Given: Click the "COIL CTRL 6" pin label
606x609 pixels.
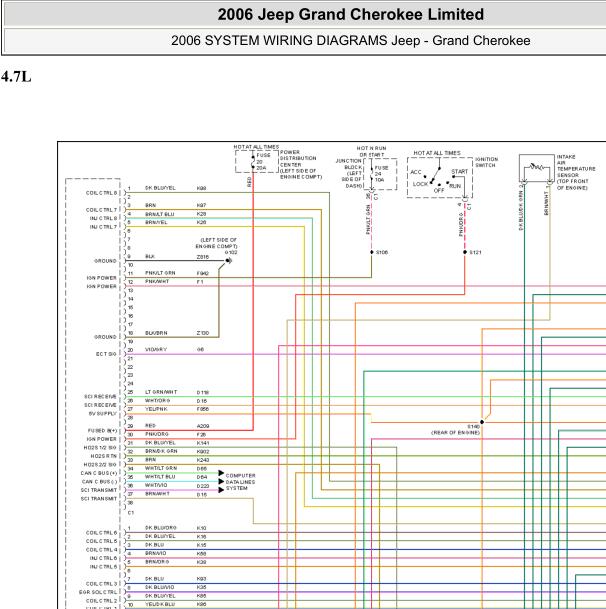Looking at the screenshot, I should (101, 533).
